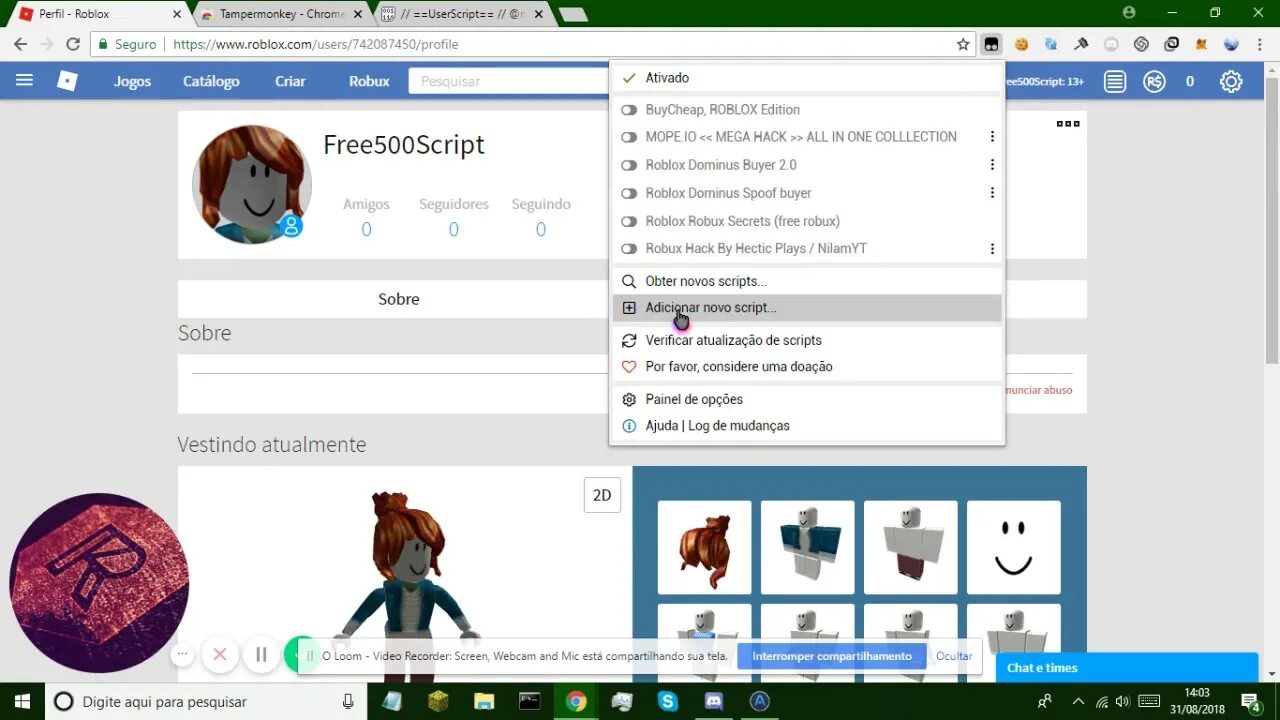Expand options for MOPE.IO script
Viewport: 1280px width, 720px height.
[x=992, y=137]
